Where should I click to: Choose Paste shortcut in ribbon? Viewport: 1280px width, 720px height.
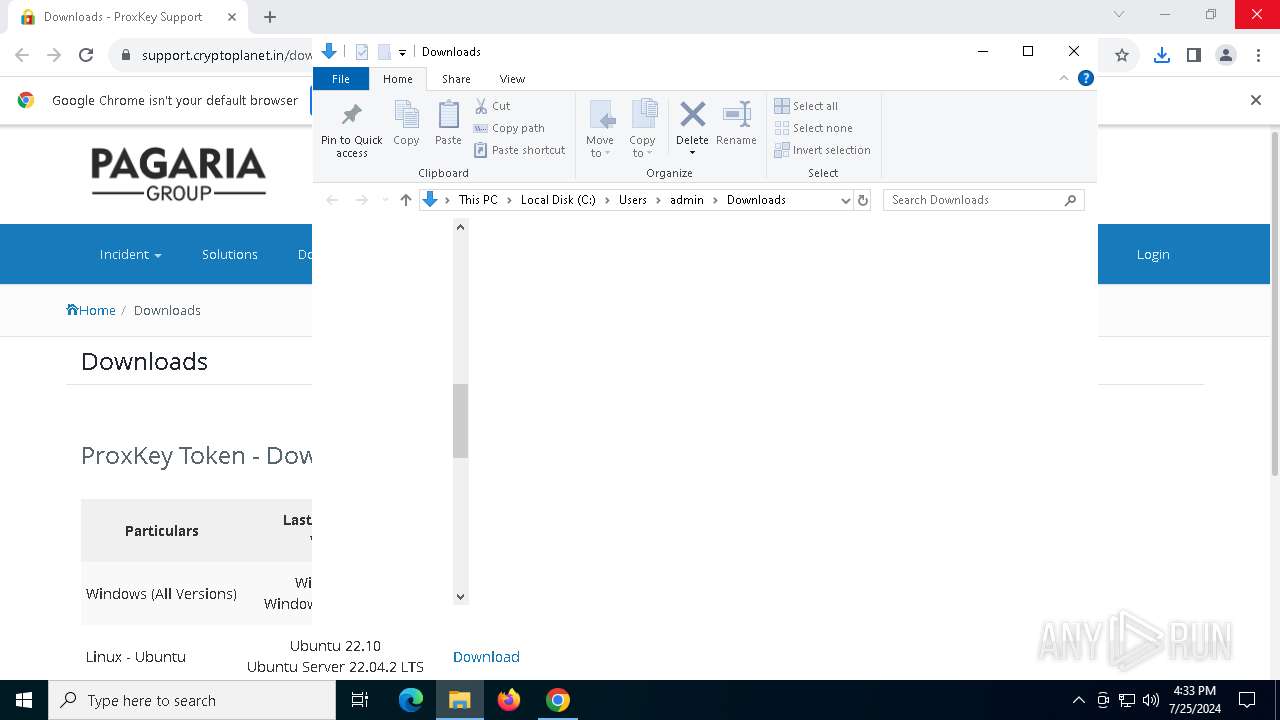(x=520, y=150)
